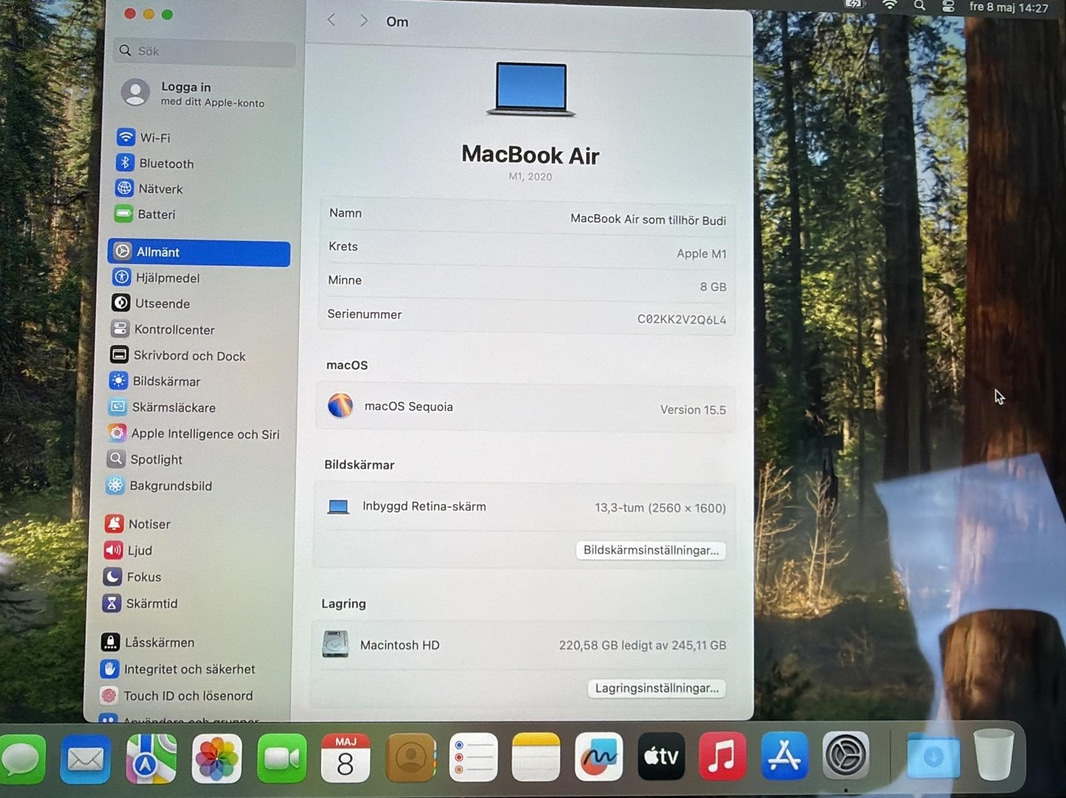Viewport: 1066px width, 798px height.
Task: Go forward with the right chevron
Action: pos(364,20)
